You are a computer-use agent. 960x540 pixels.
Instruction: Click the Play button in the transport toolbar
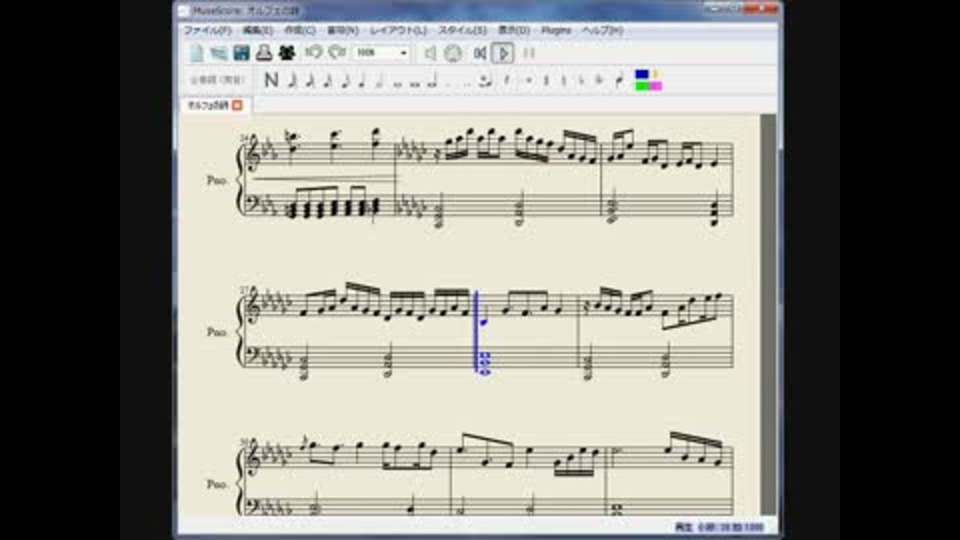coord(503,53)
